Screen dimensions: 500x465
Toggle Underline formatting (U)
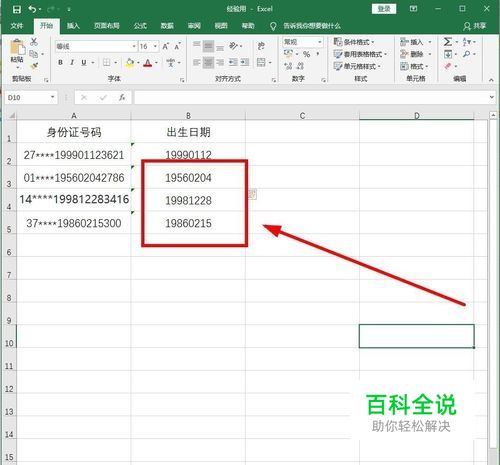point(84,62)
